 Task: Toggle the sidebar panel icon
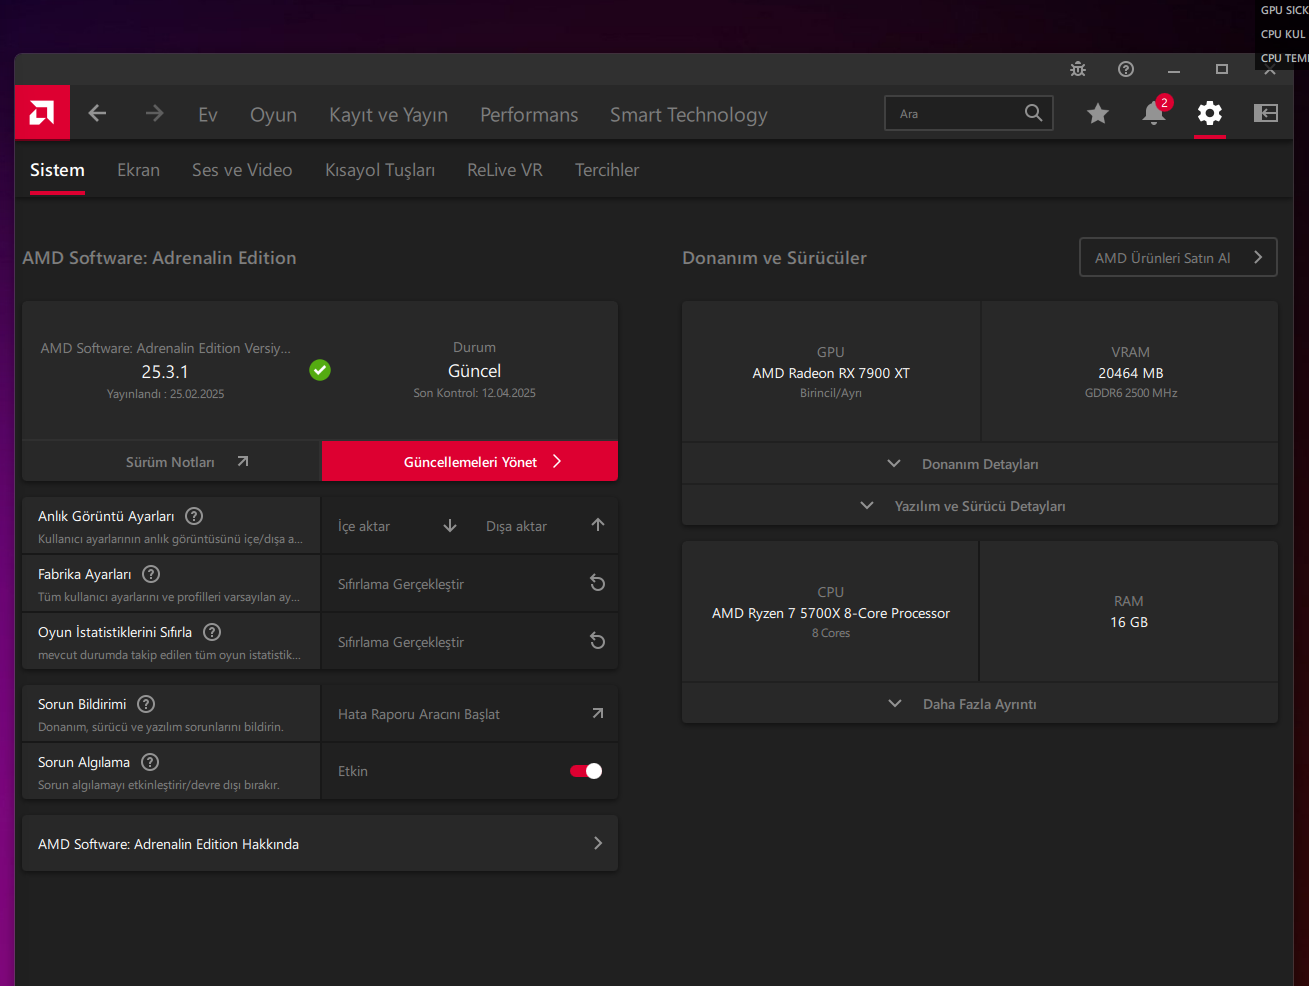(x=1265, y=114)
